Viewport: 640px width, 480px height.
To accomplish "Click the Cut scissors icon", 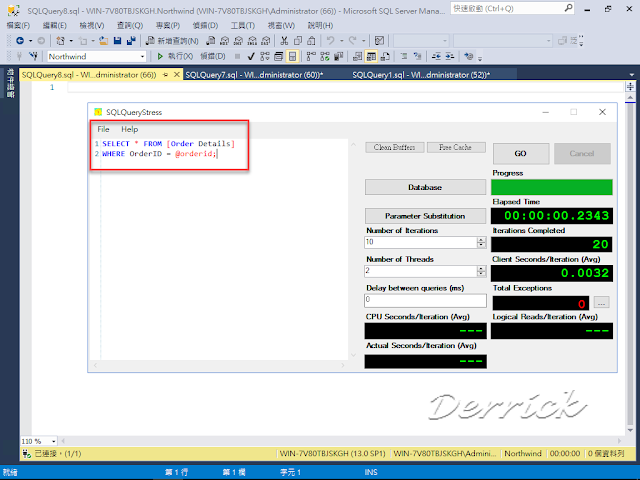I will coord(284,40).
